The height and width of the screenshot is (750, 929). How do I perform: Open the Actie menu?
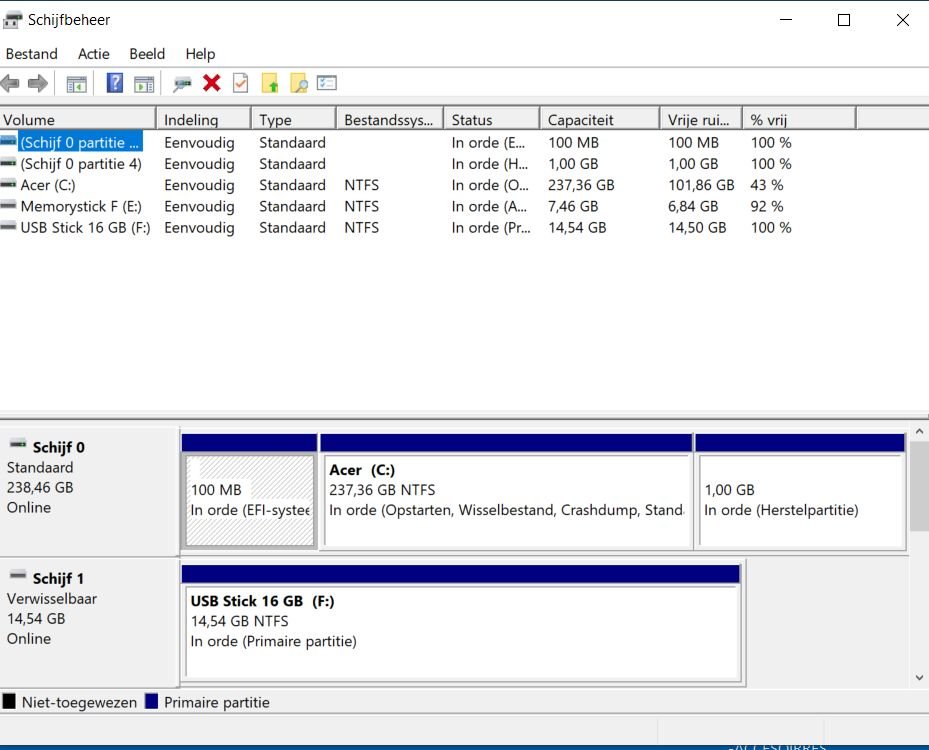tap(94, 54)
